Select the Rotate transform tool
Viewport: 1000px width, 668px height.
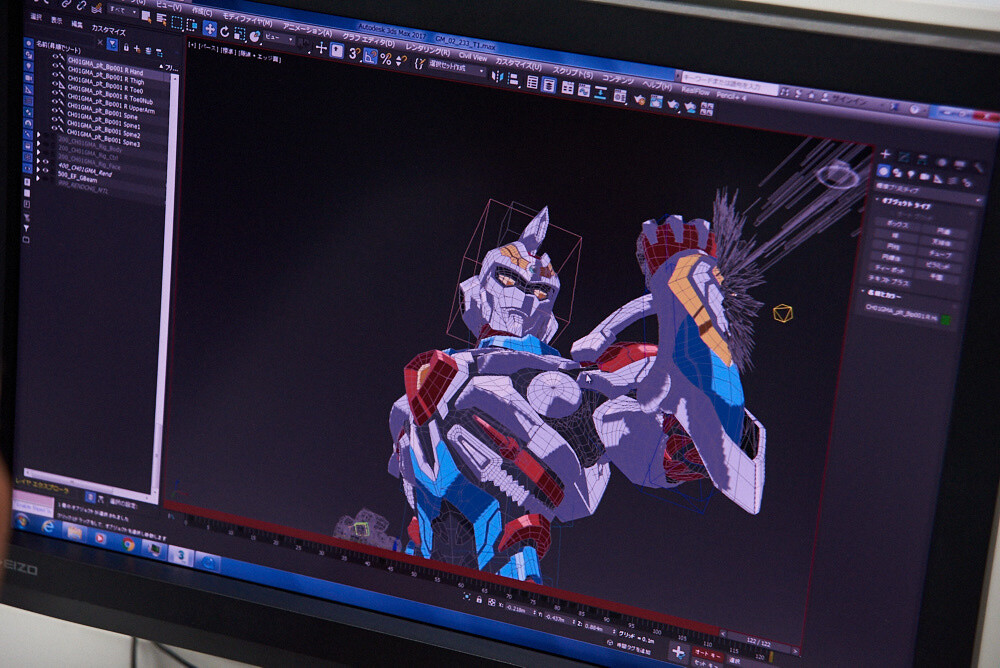pyautogui.click(x=225, y=30)
